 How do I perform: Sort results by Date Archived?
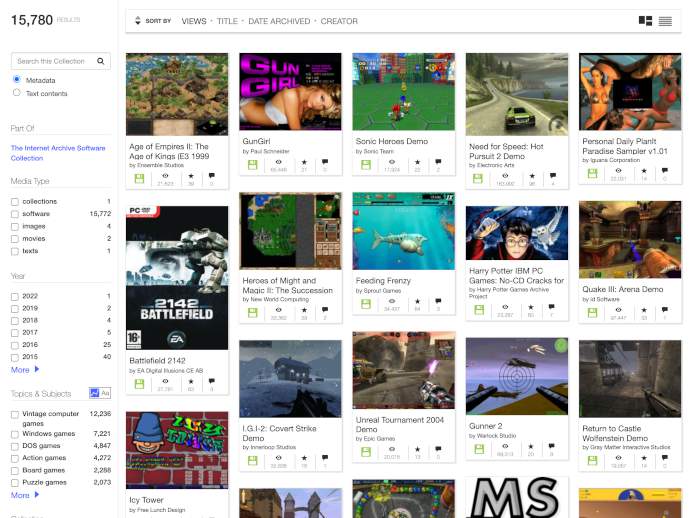[x=279, y=21]
